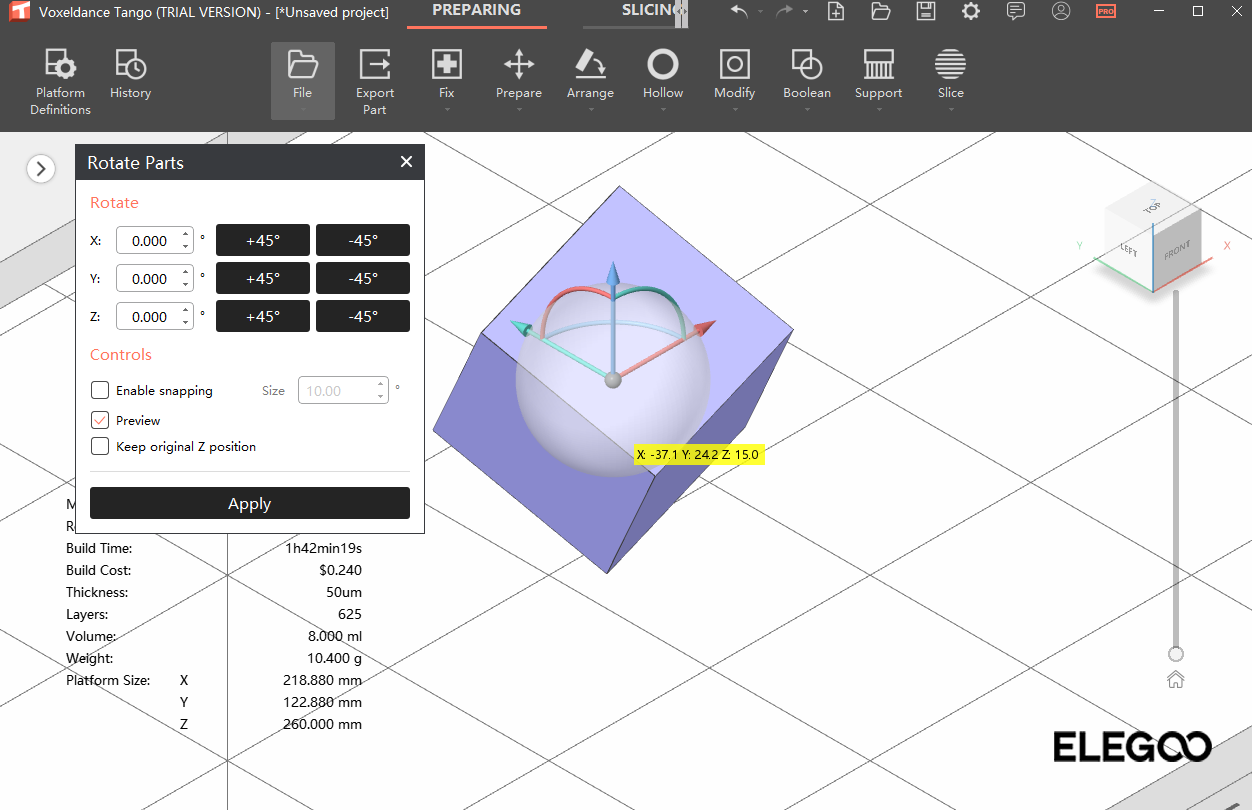Open the Redo history dropdown arrow
The height and width of the screenshot is (810, 1252).
coord(806,13)
